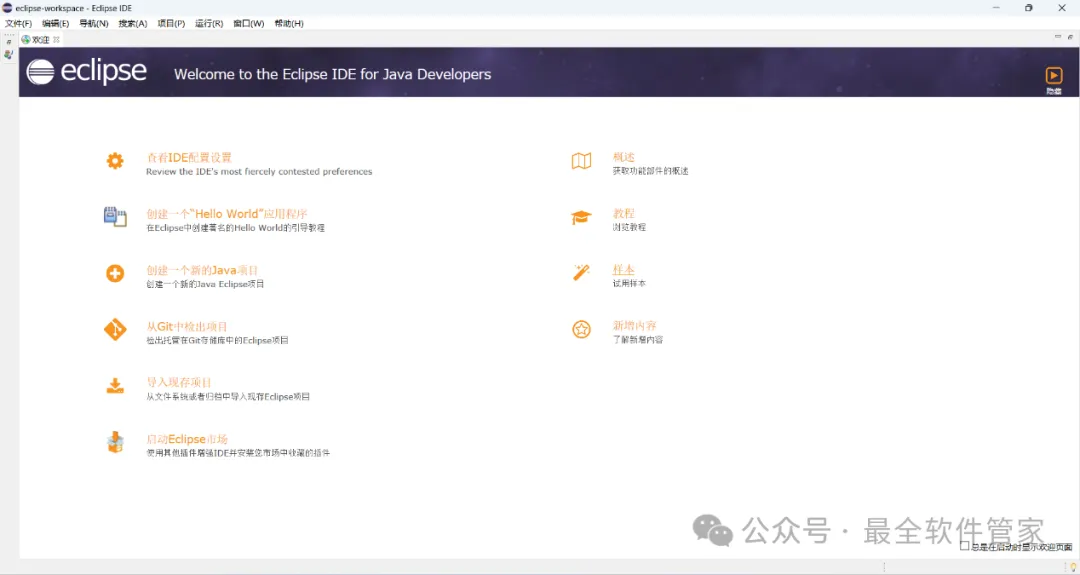Viewport: 1080px width, 575px height.
Task: Open the 导航(N) menu
Action: pos(94,23)
